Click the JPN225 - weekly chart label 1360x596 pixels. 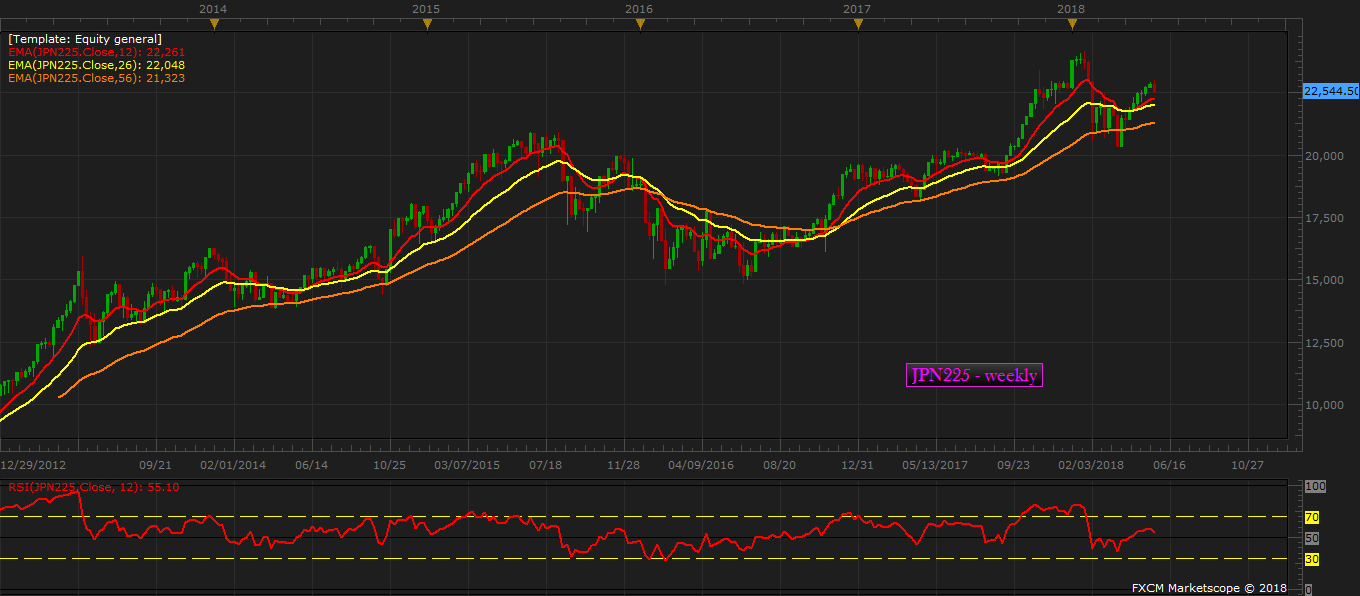(974, 375)
